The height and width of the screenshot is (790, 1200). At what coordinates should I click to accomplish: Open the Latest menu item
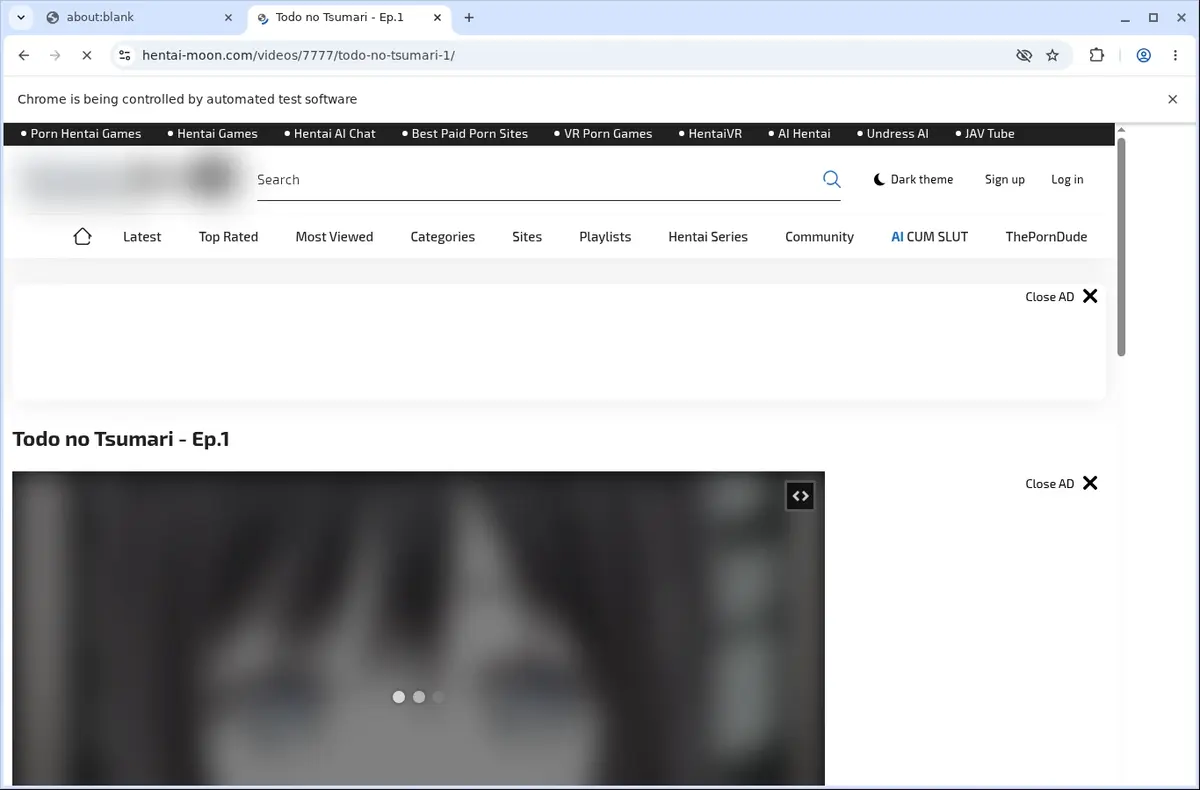pos(142,237)
